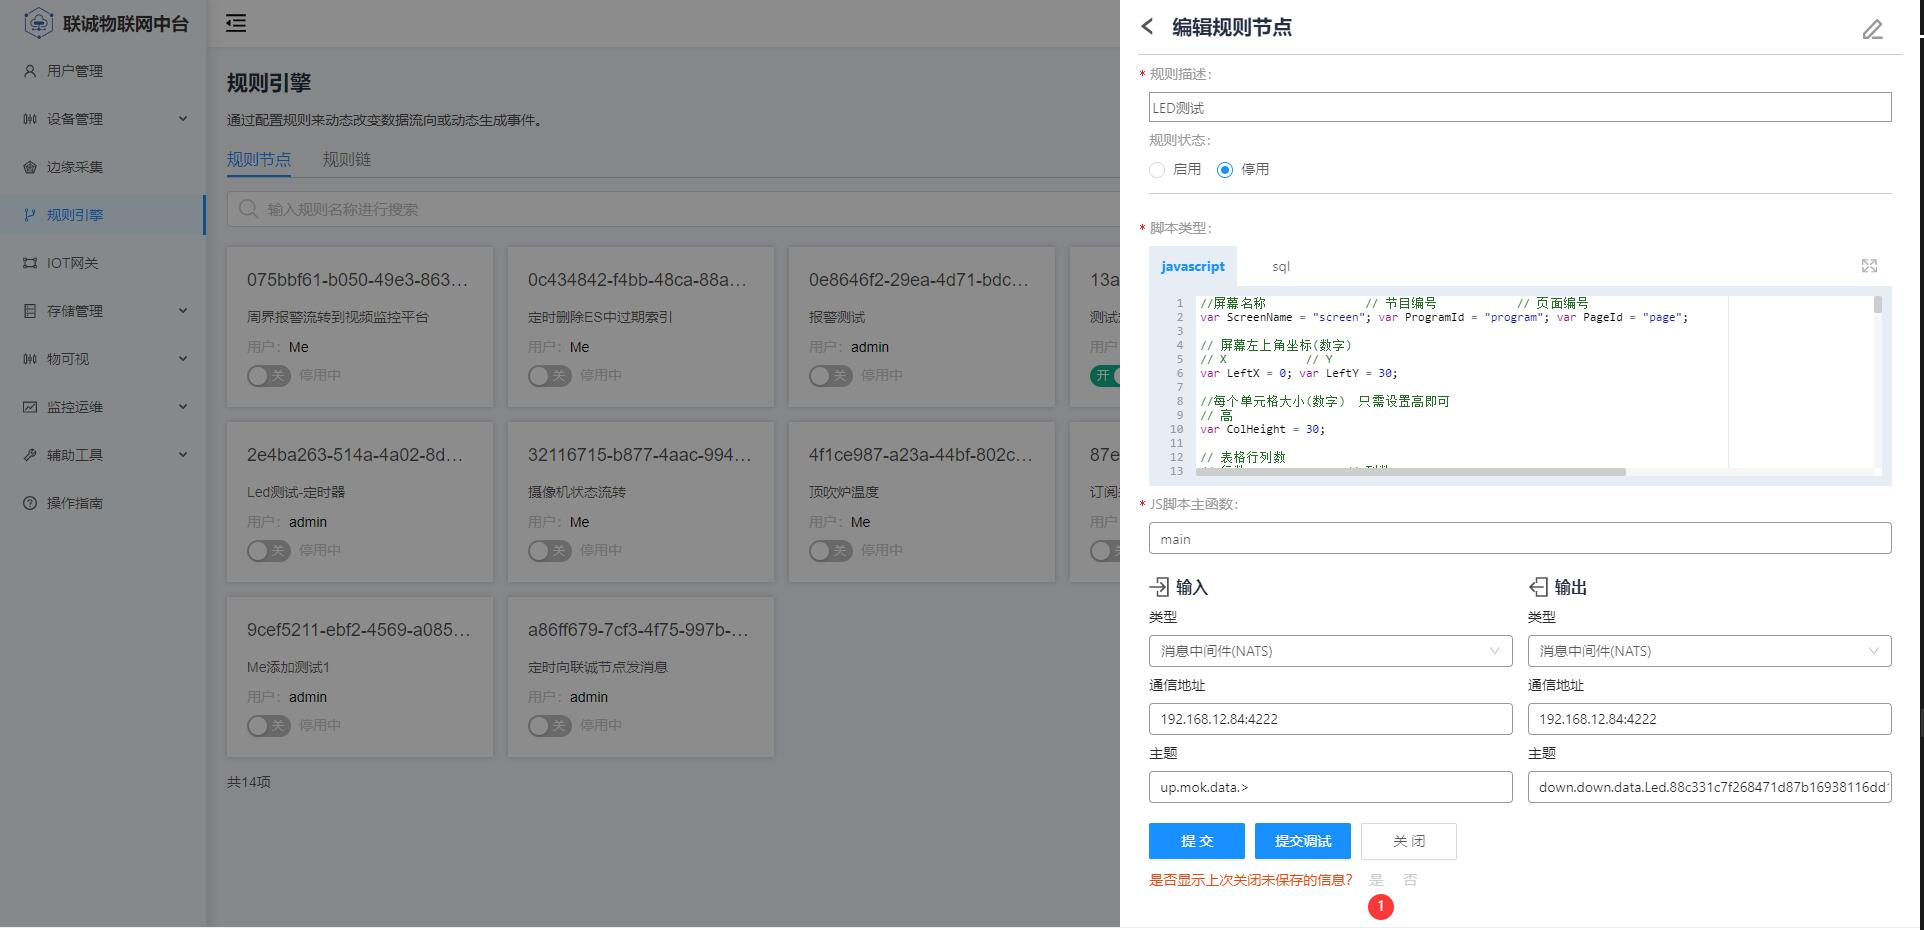
Task: Click the 输出 section icon
Action: point(1538,587)
